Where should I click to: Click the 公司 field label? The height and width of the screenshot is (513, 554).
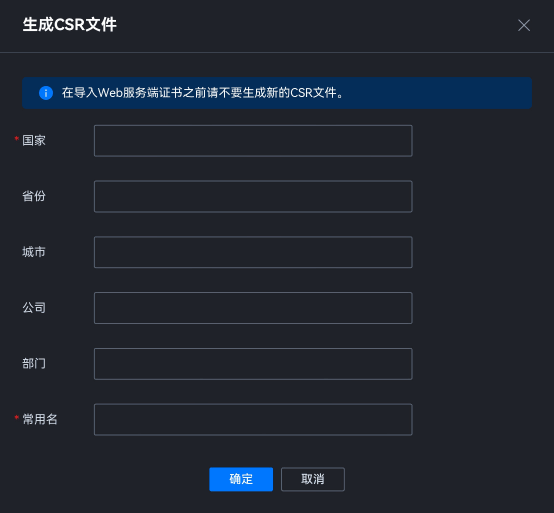coord(34,308)
